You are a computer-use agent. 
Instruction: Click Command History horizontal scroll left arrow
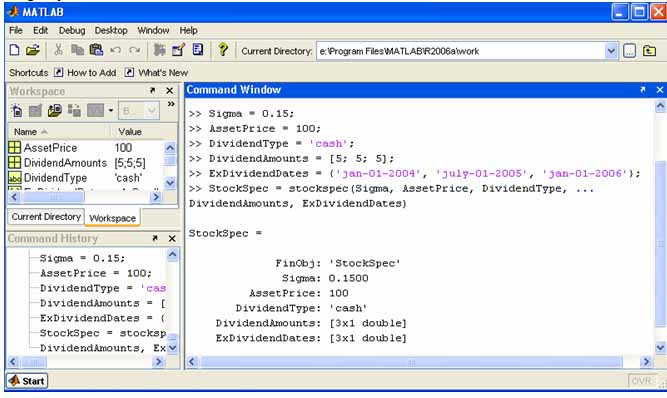(x=13, y=362)
